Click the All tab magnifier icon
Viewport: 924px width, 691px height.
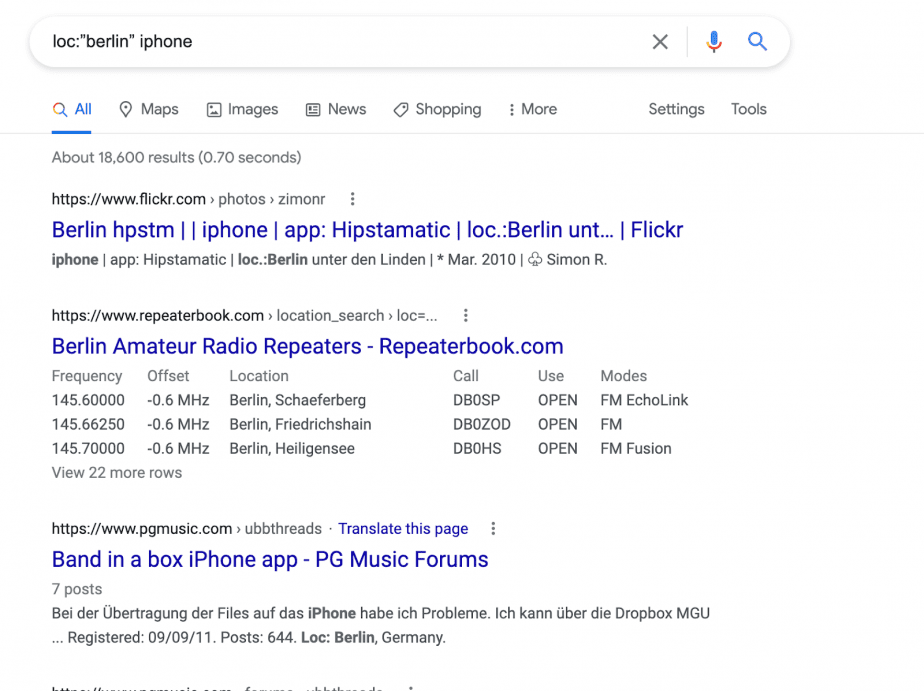coord(60,110)
